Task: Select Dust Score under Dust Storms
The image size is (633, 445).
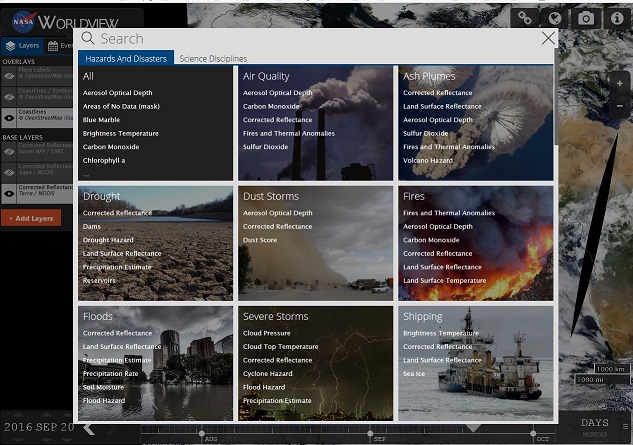Action: point(260,240)
